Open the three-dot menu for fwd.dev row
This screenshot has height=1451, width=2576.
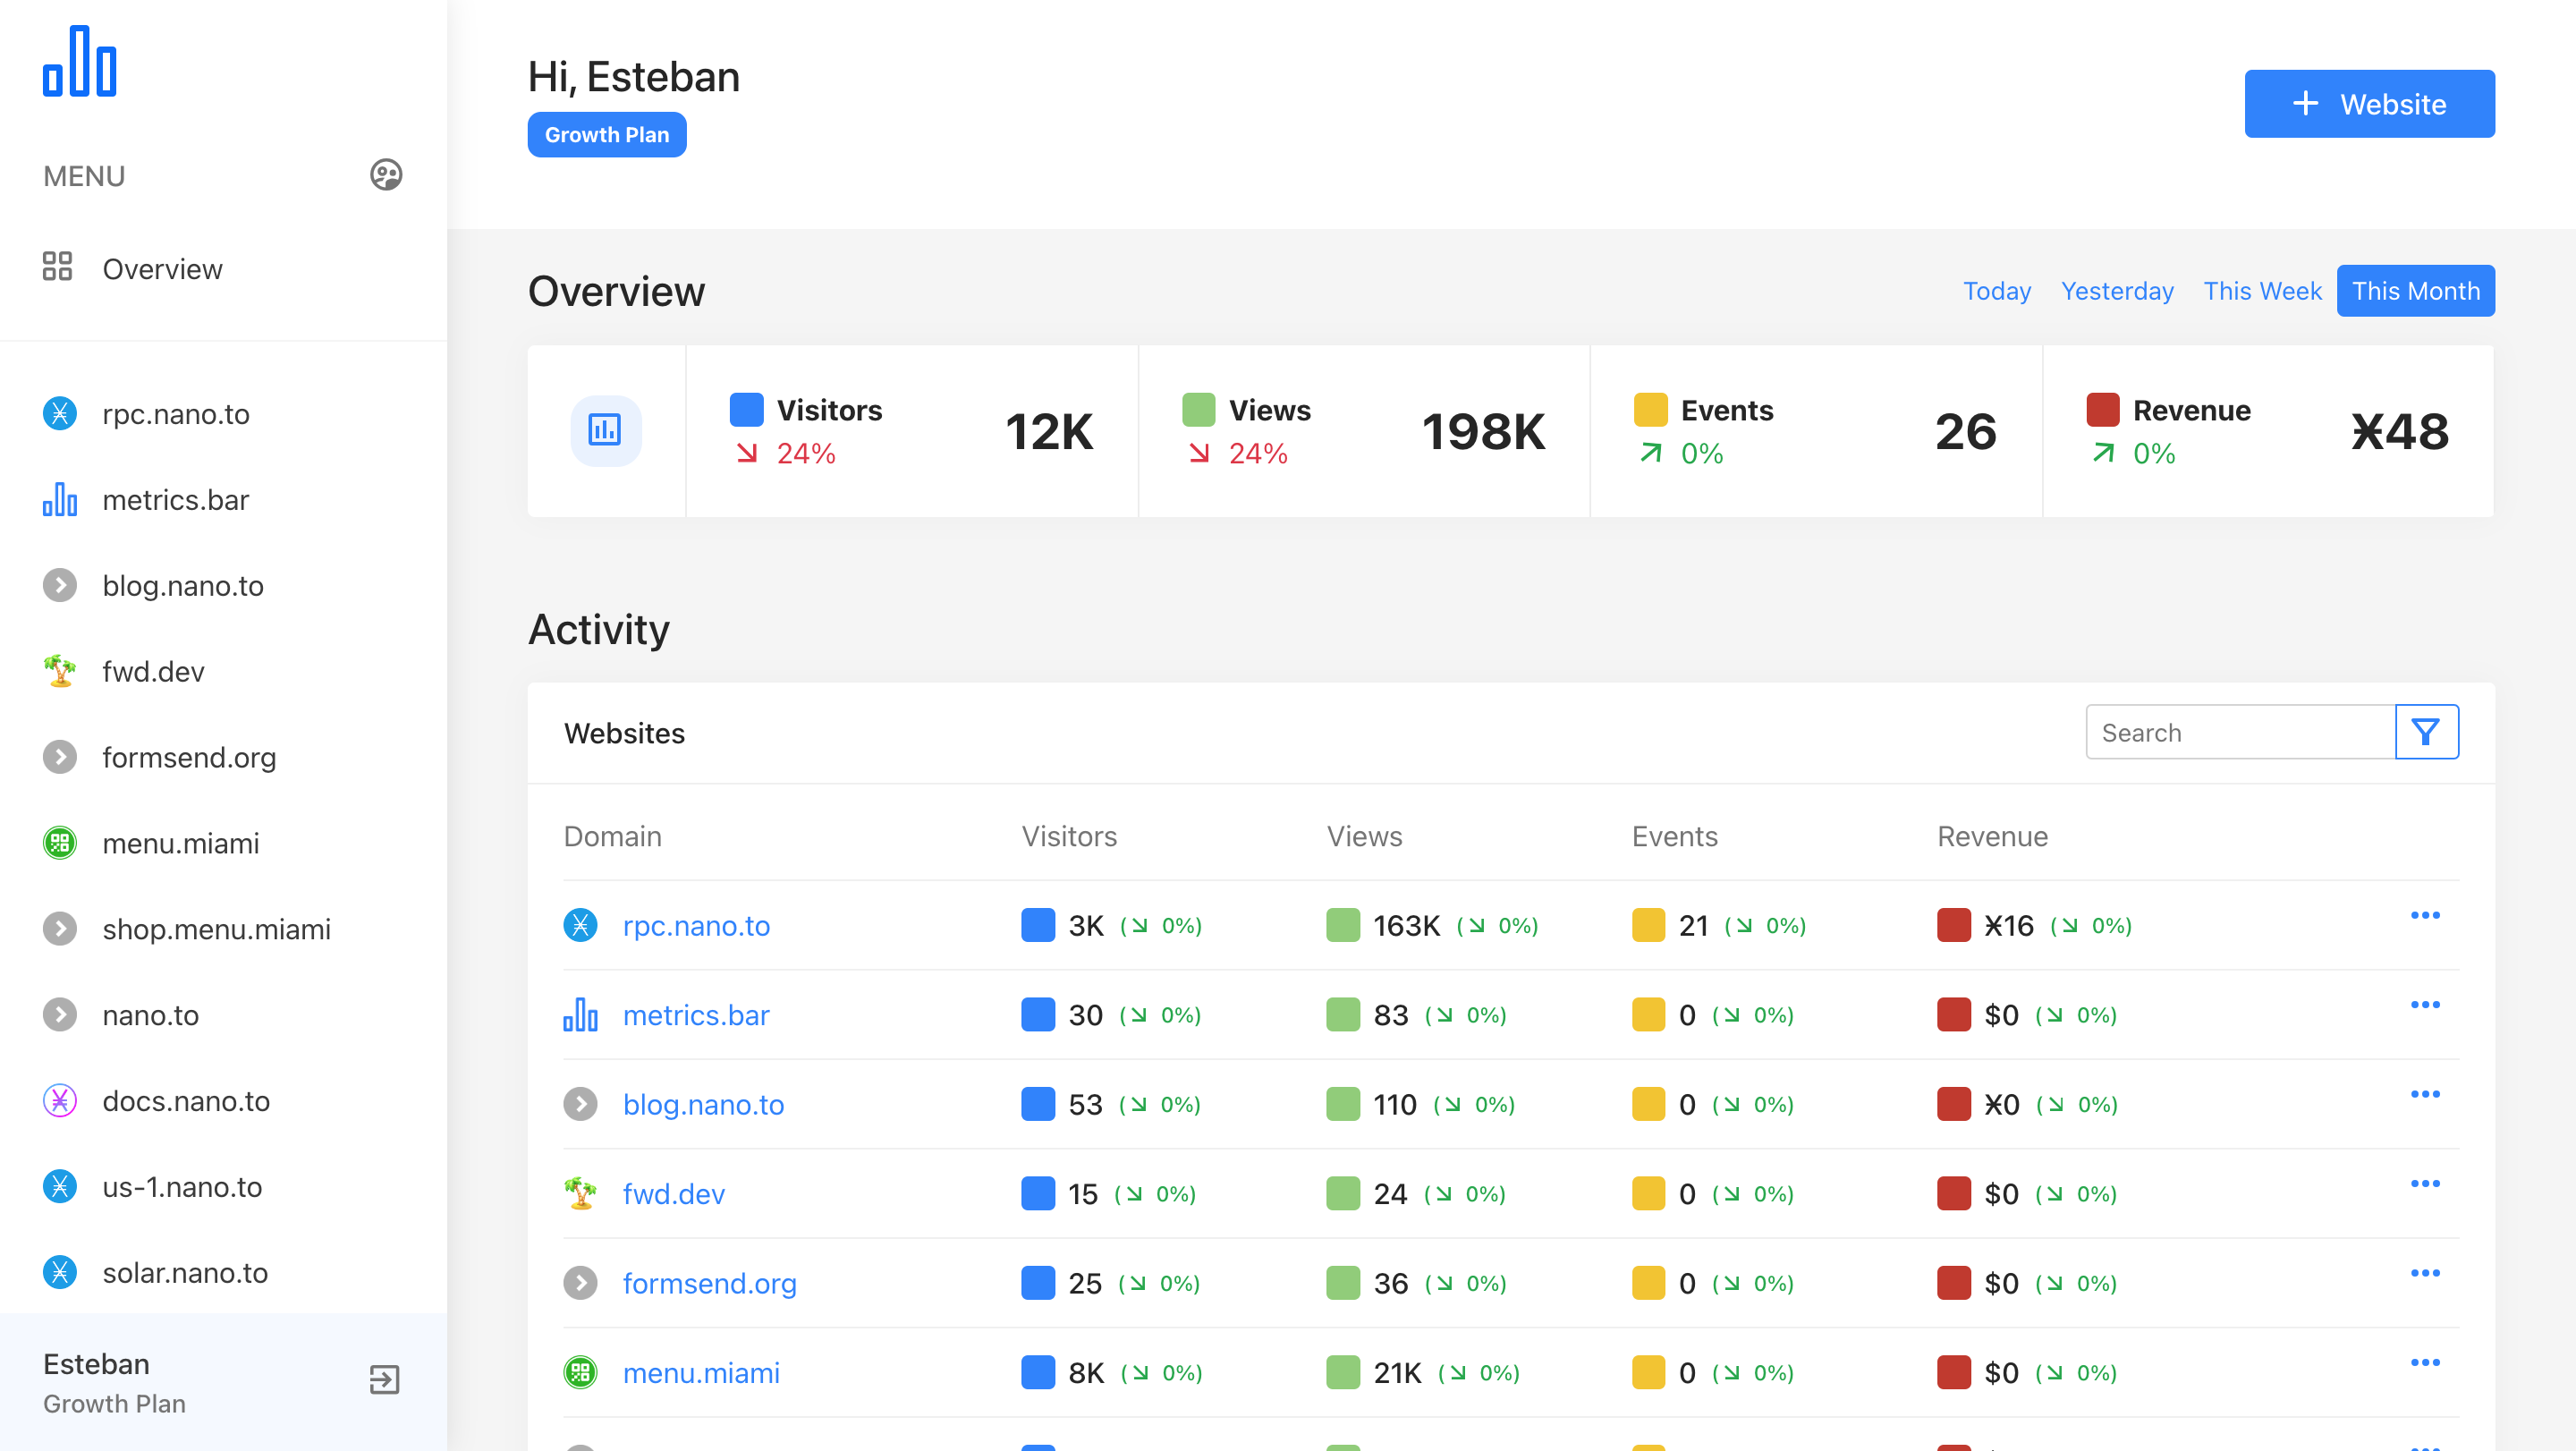click(2425, 1184)
